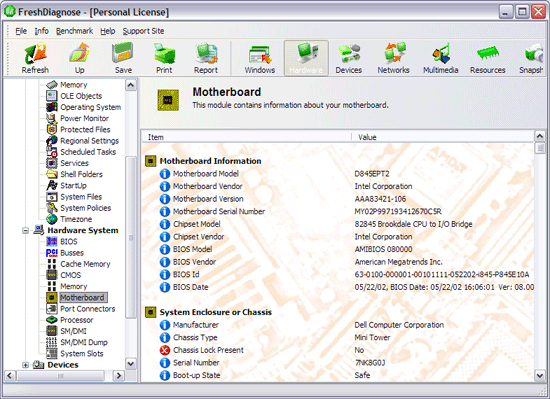Screen dimensions: 550x399
Task: Click the Hardware System tree label
Action: click(x=83, y=230)
